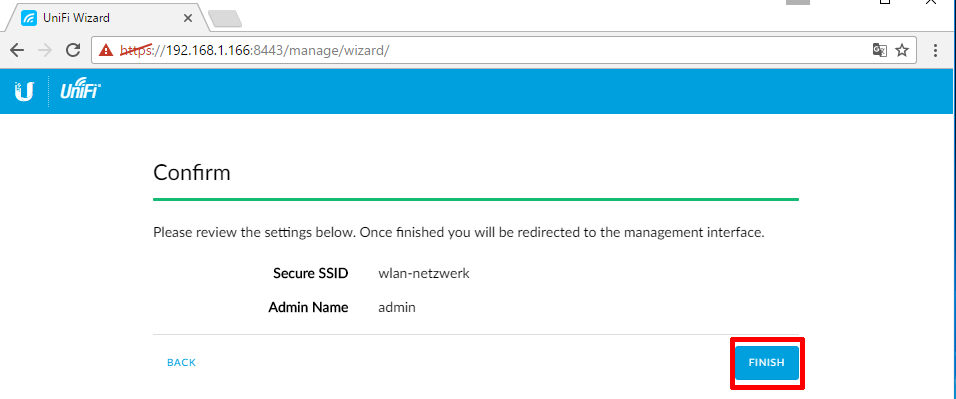Click the Ubiquiti U logo
Viewport: 956px width, 399px height.
point(24,91)
